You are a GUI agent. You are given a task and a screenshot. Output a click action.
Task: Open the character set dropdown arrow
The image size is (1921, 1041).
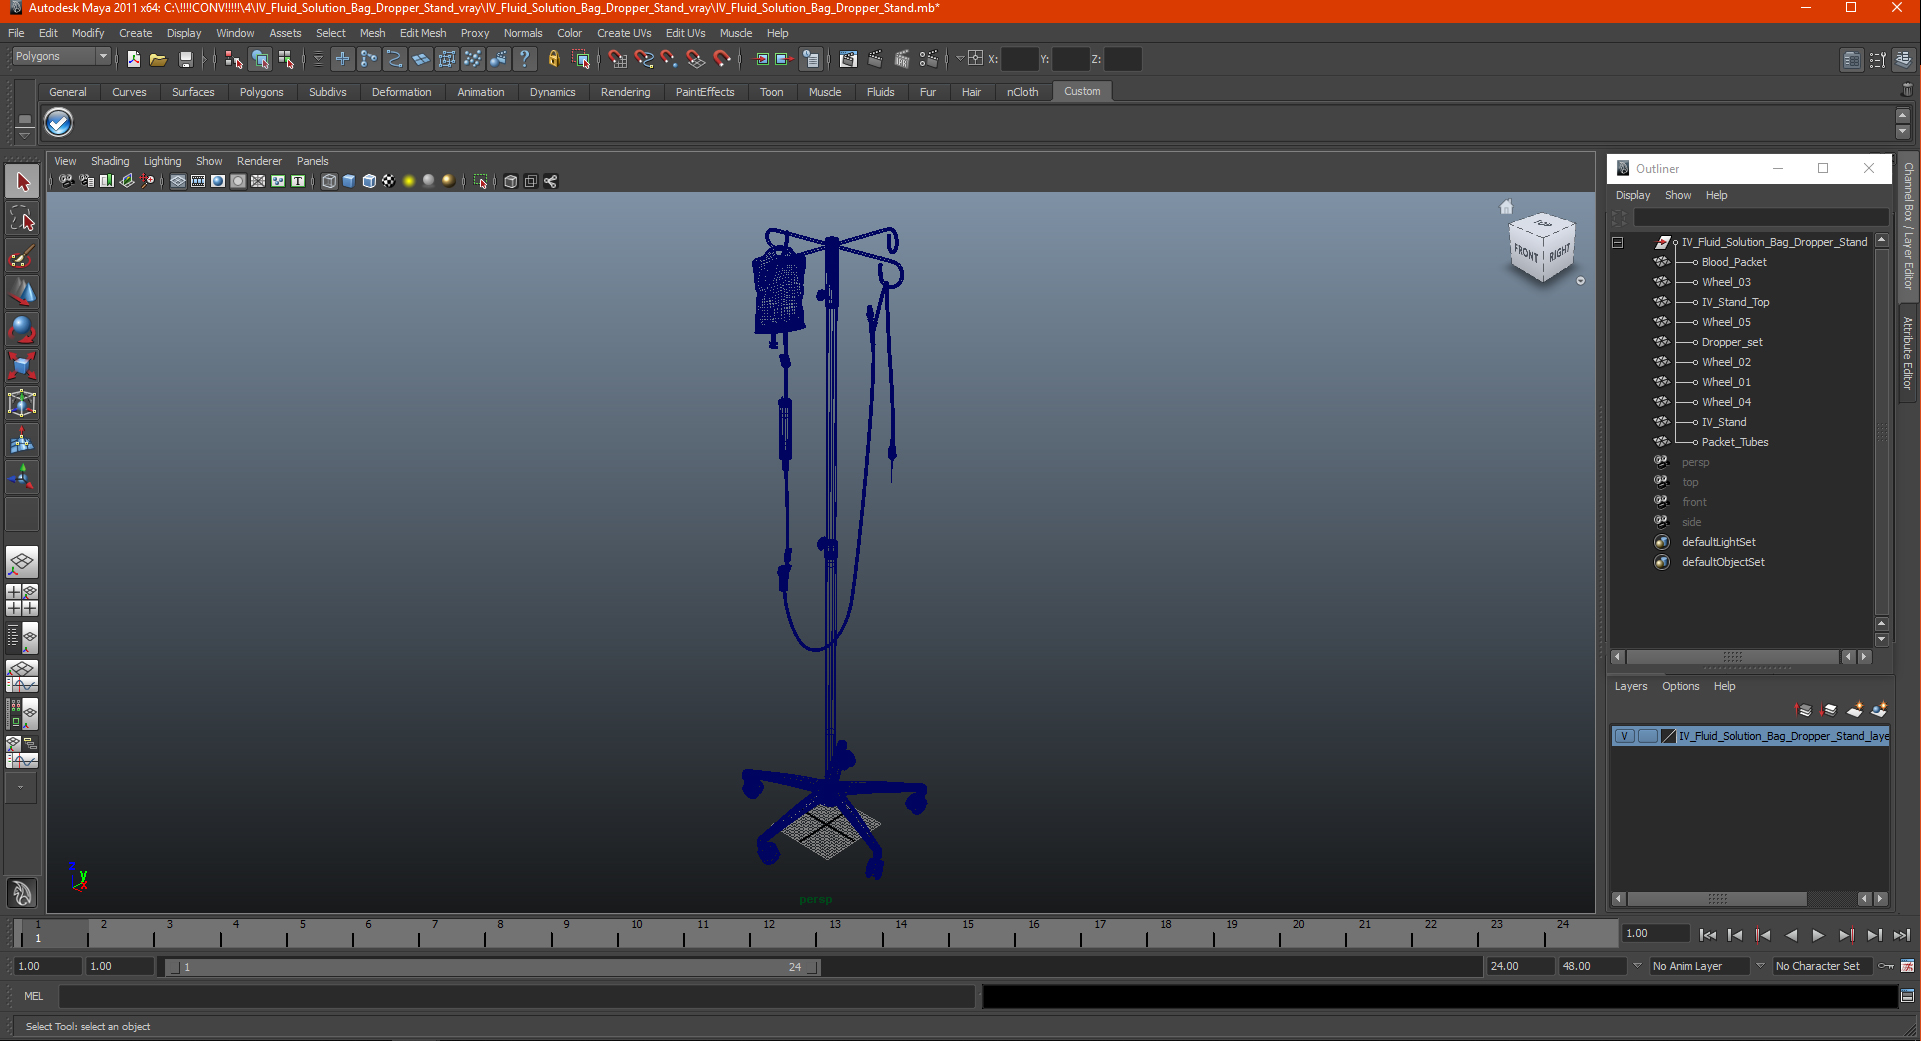pyautogui.click(x=1760, y=966)
